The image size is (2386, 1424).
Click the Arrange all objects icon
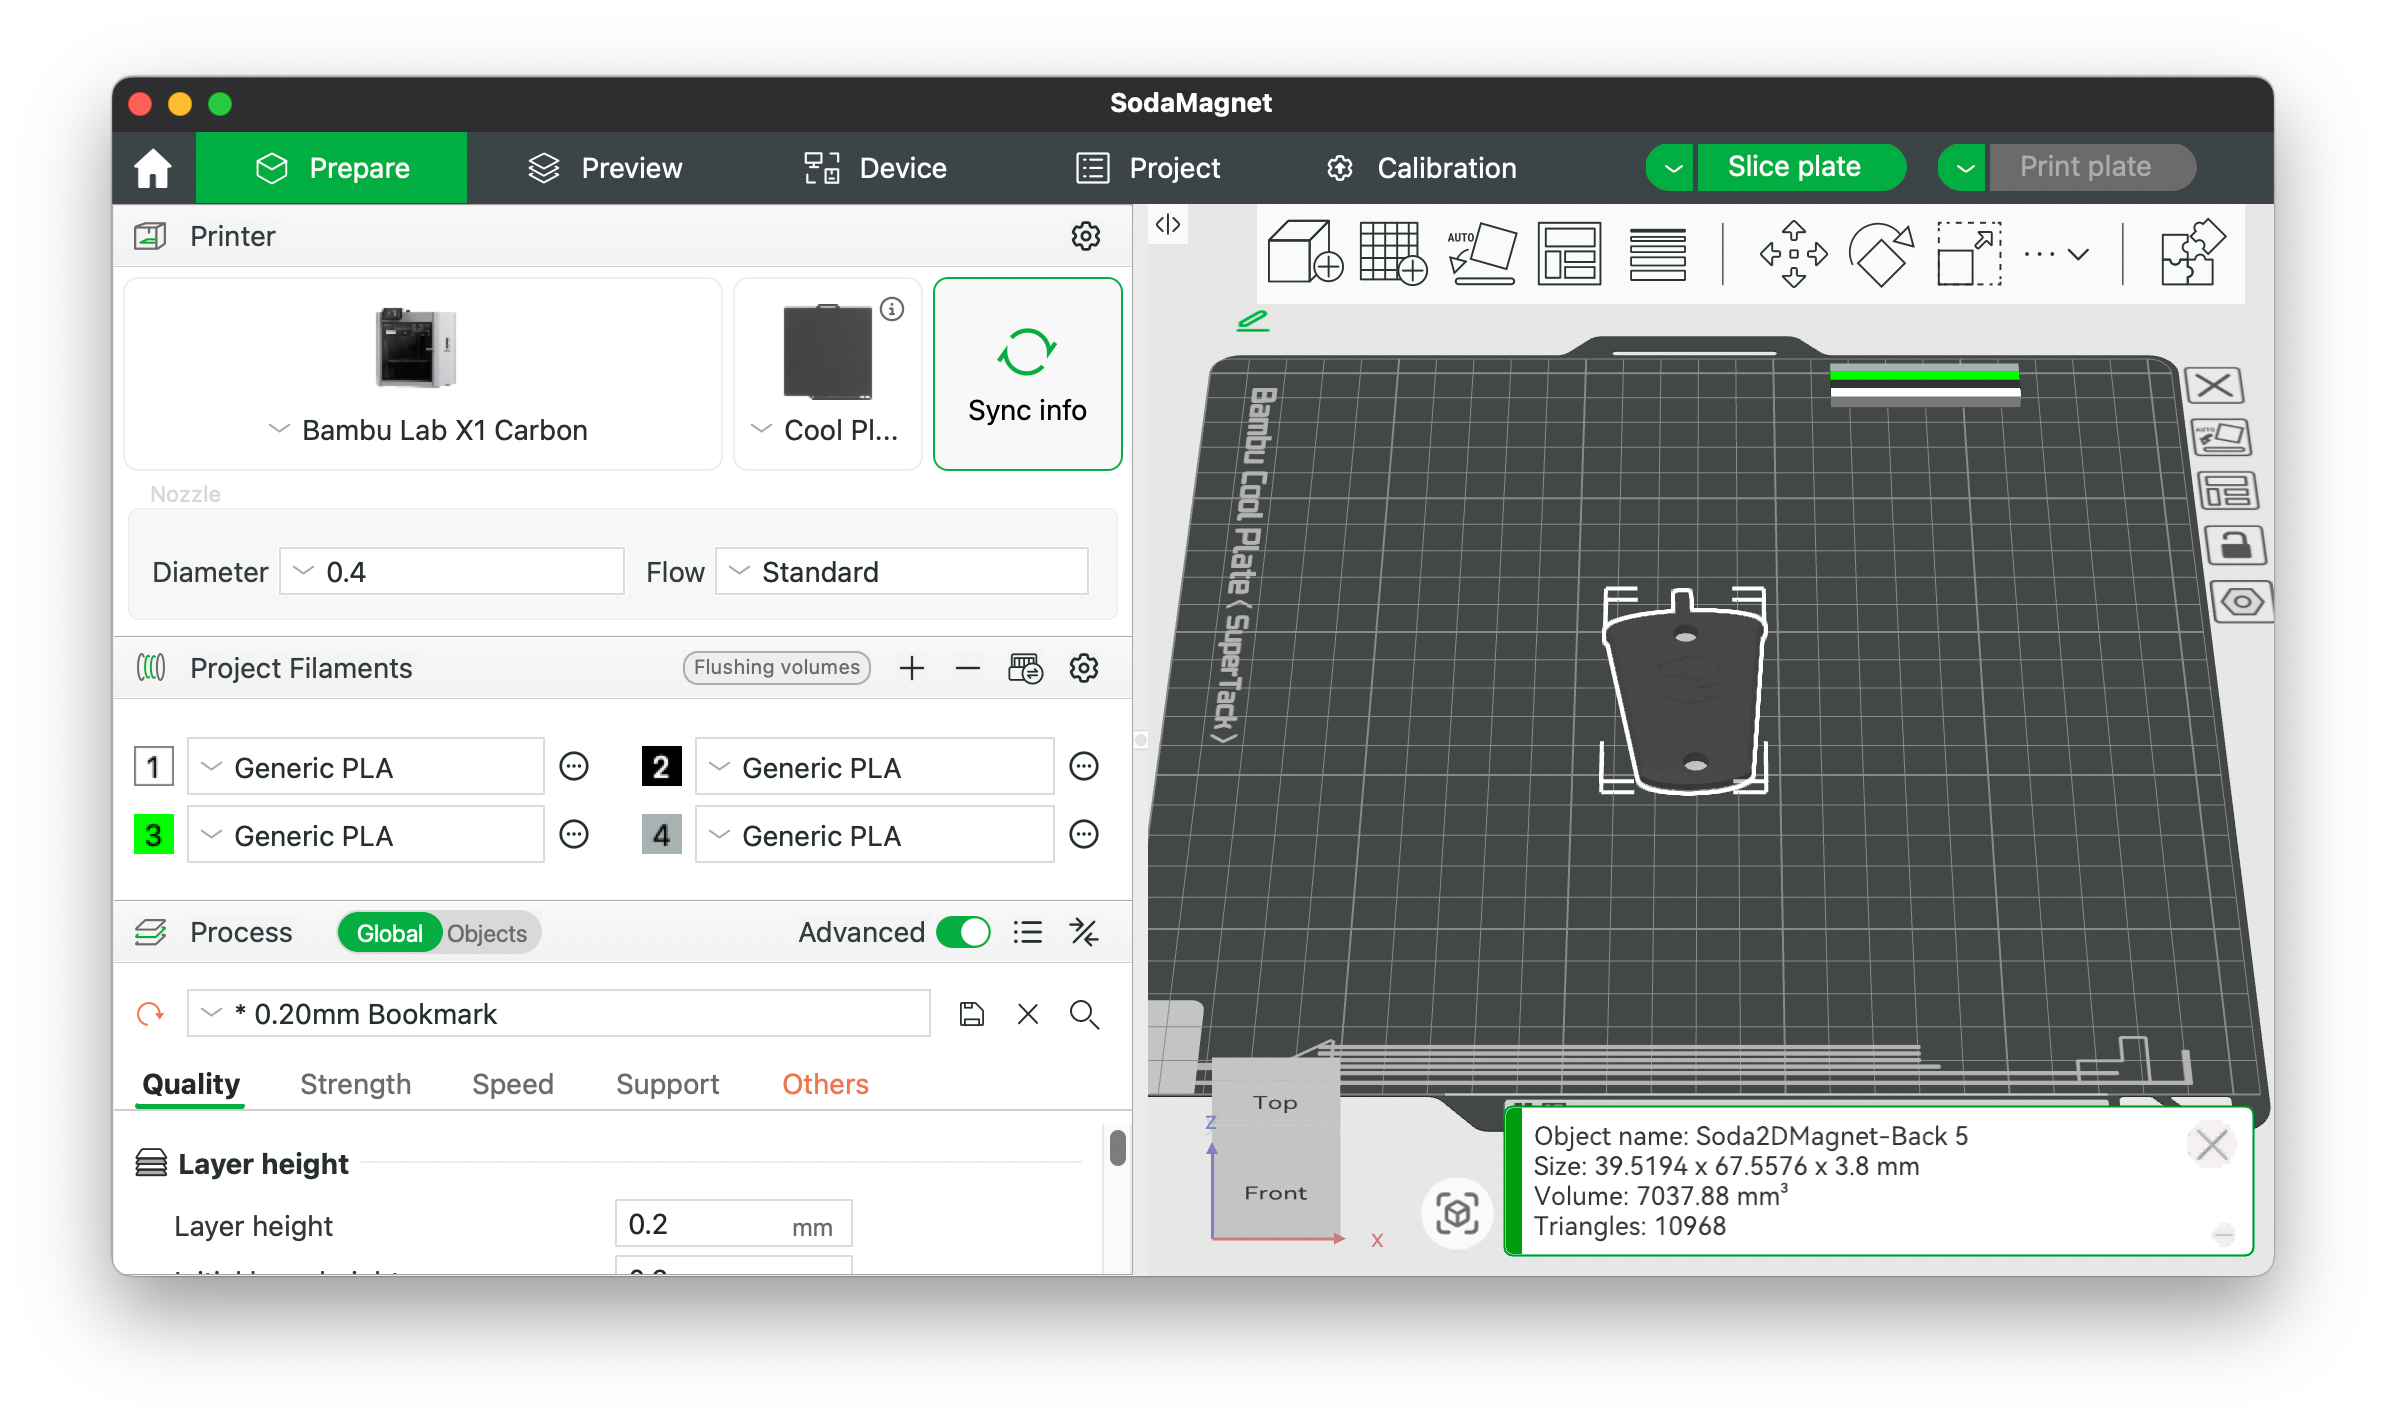1569,253
